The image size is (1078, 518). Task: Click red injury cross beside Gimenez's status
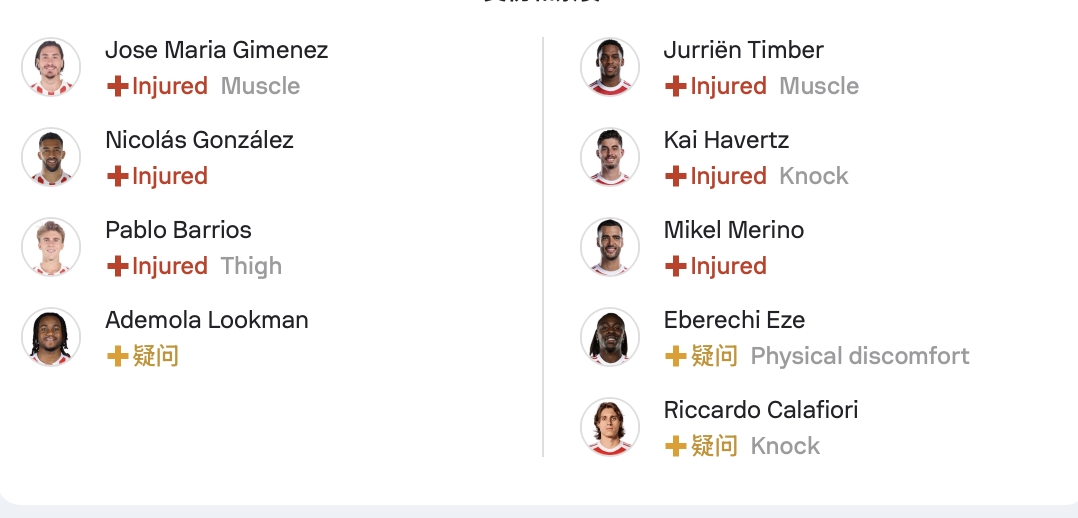point(118,87)
